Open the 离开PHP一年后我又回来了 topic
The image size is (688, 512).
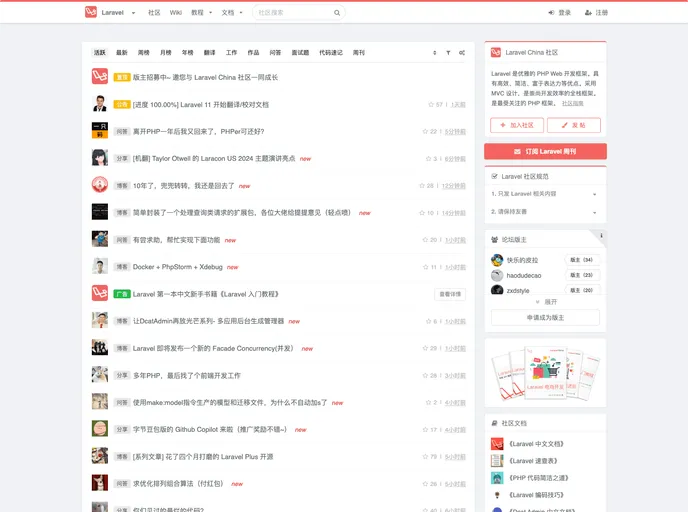pyautogui.click(x=198, y=132)
